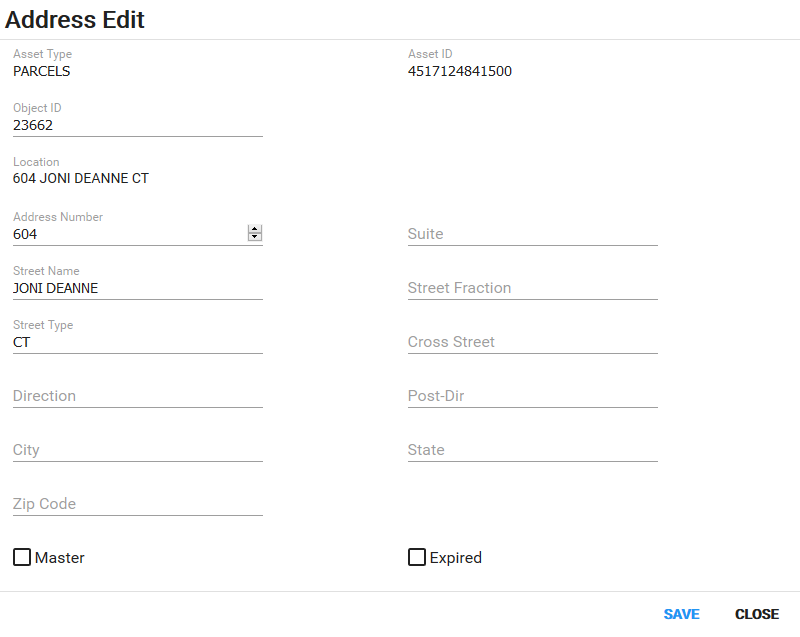
Task: Click into the Cross Street field
Action: [x=532, y=342]
